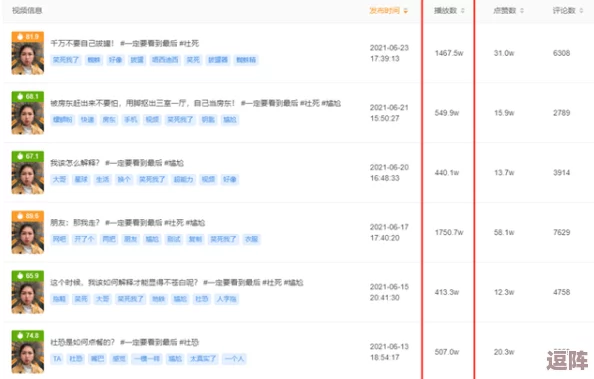Click the likes value 20.3w
The image size is (594, 379).
[504, 352]
